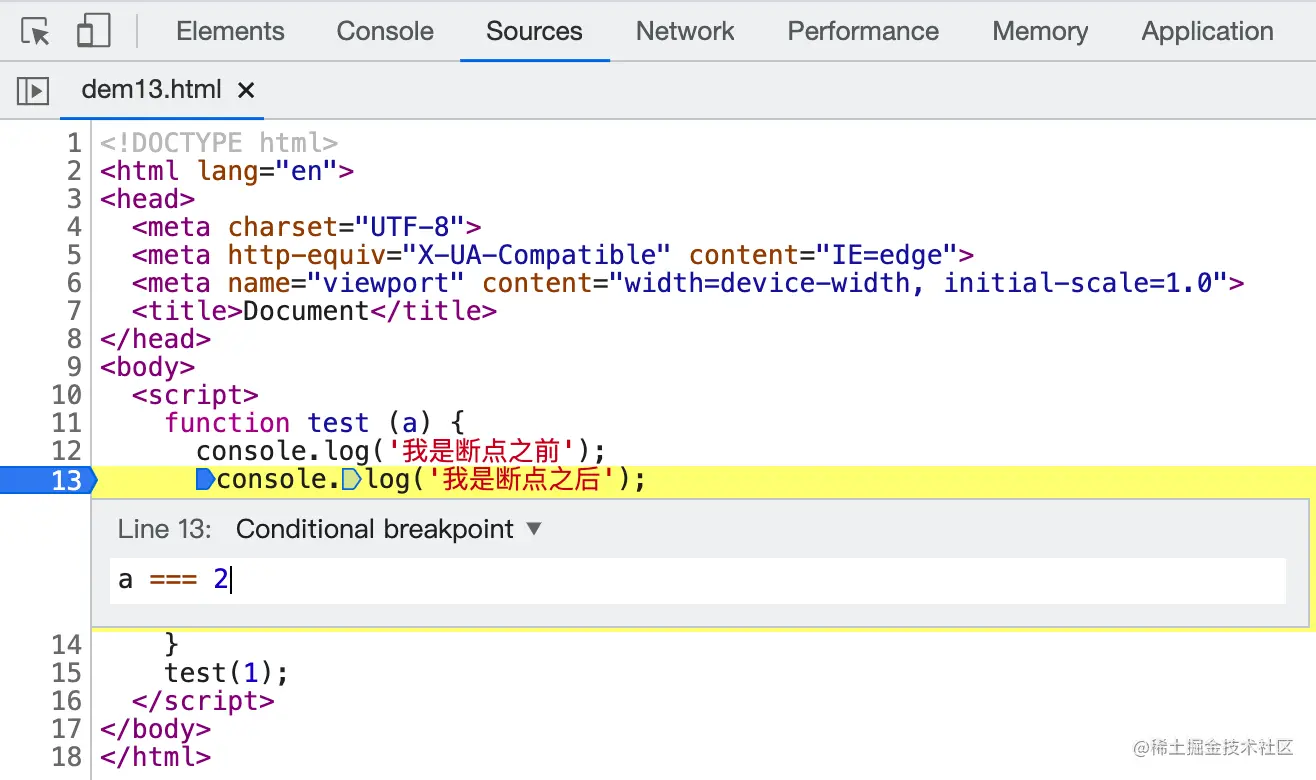Click the line number 1 gutter
Screen dimensions: 1316x780
click(74, 143)
